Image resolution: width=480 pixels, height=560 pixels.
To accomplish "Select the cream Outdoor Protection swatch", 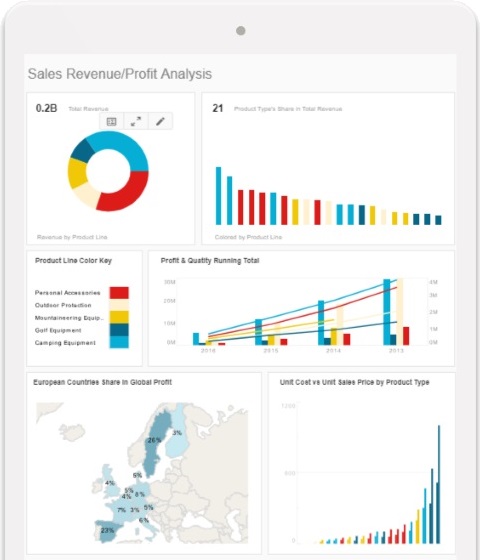I will click(x=119, y=305).
